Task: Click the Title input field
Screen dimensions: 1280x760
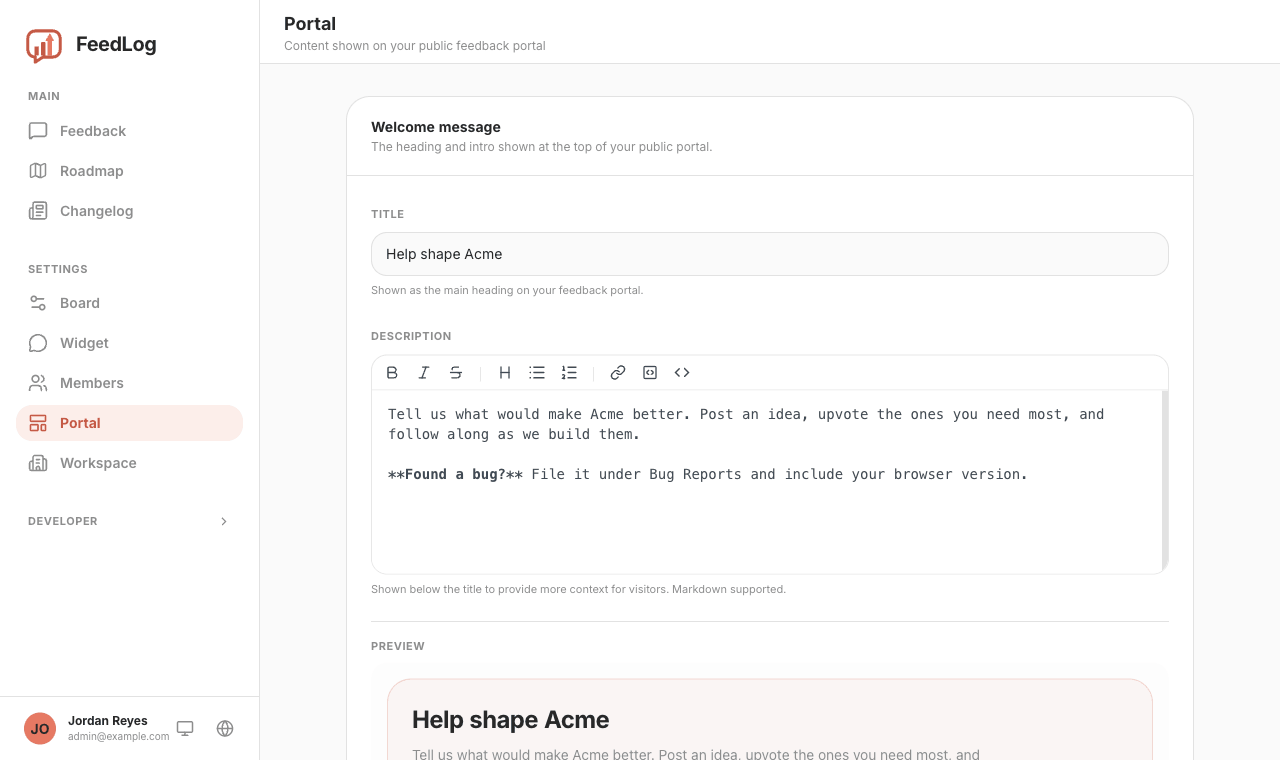Action: pos(769,254)
